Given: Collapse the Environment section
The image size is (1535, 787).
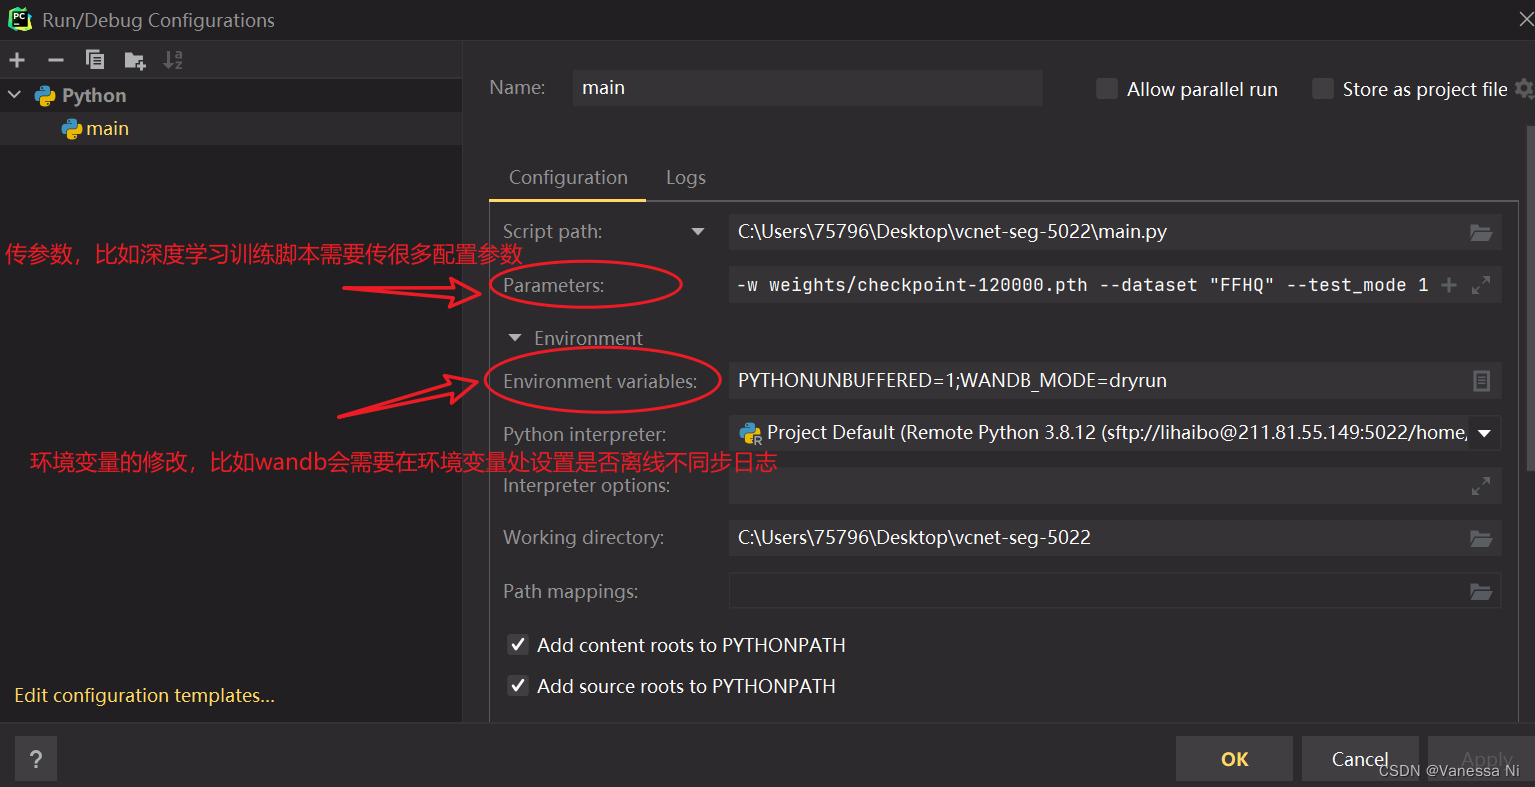Looking at the screenshot, I should (x=514, y=338).
